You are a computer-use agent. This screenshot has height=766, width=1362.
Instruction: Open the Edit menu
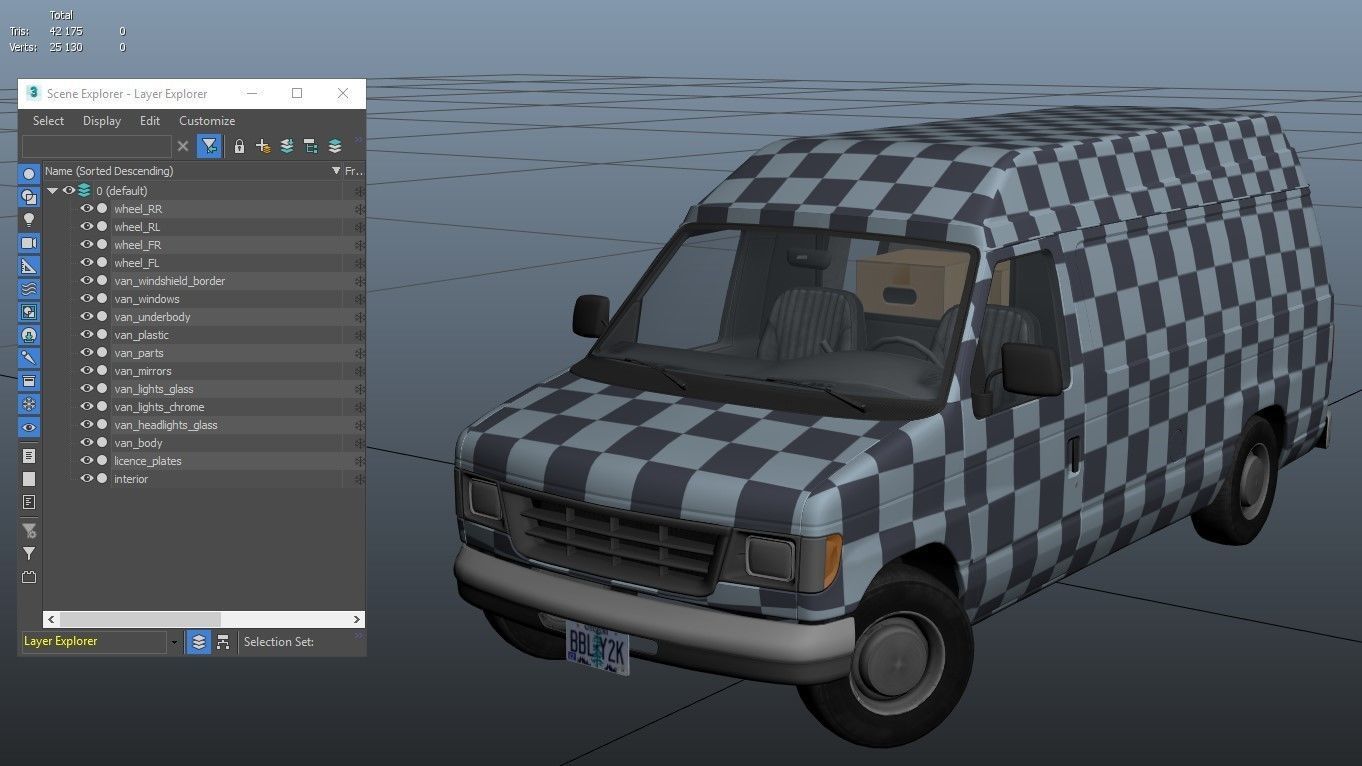click(x=150, y=121)
